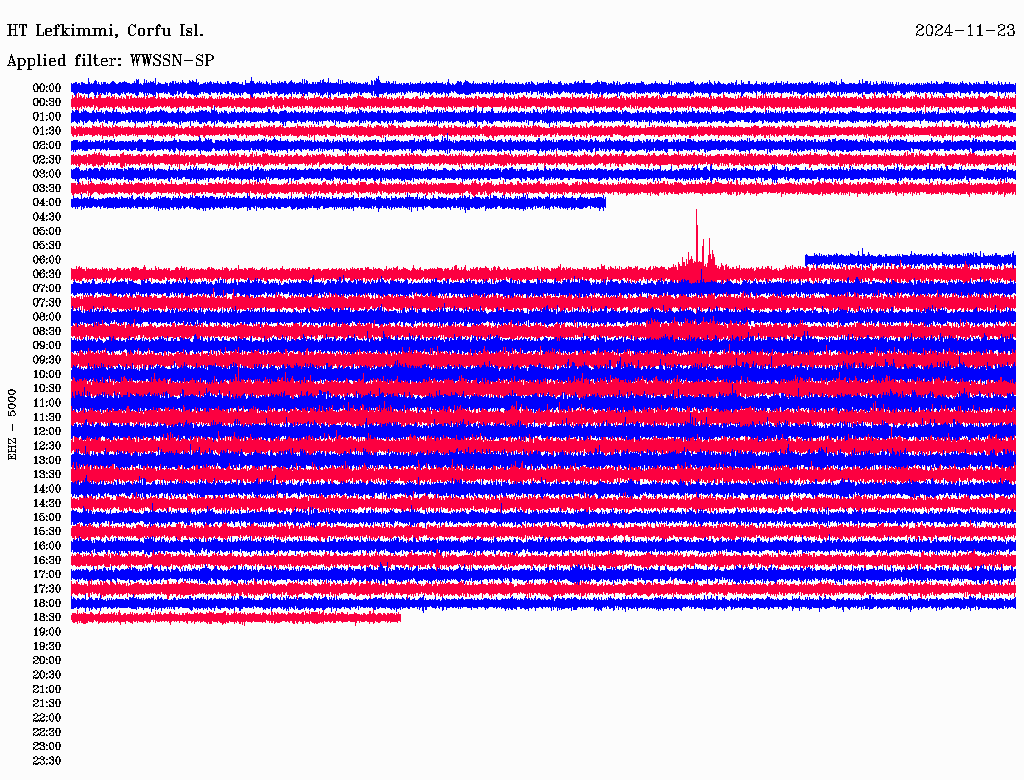The width and height of the screenshot is (1024, 780).
Task: Select the 21:00 time label
Action: point(47,690)
